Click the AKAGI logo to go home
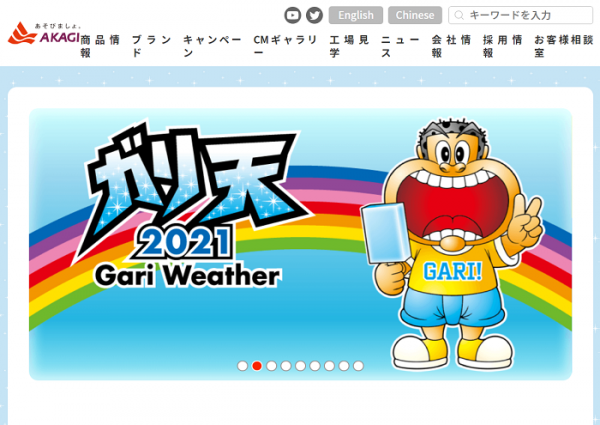600x425 pixels. coord(40,34)
